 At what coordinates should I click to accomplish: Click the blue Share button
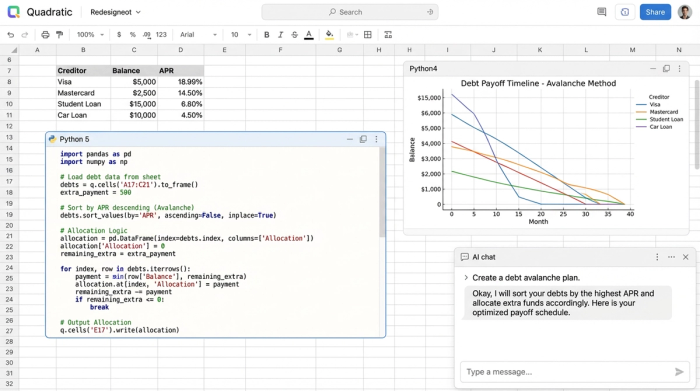tap(655, 12)
